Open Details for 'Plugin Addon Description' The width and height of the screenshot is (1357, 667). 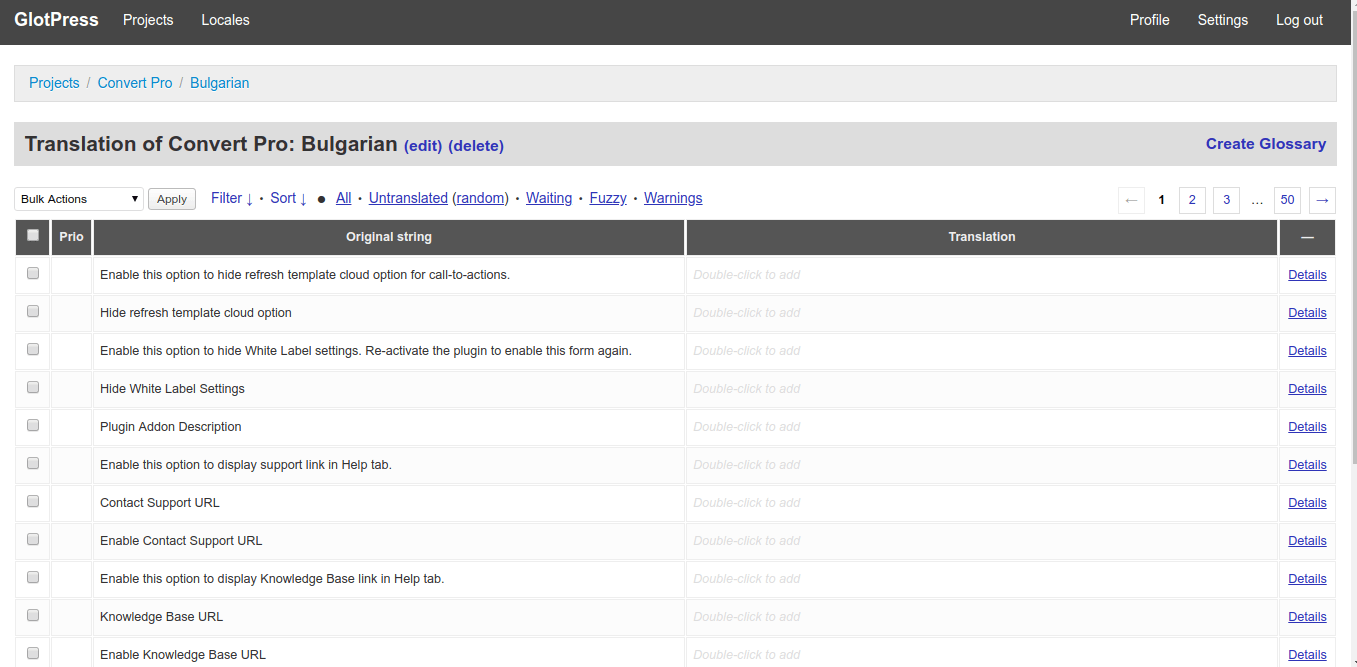coord(1307,427)
